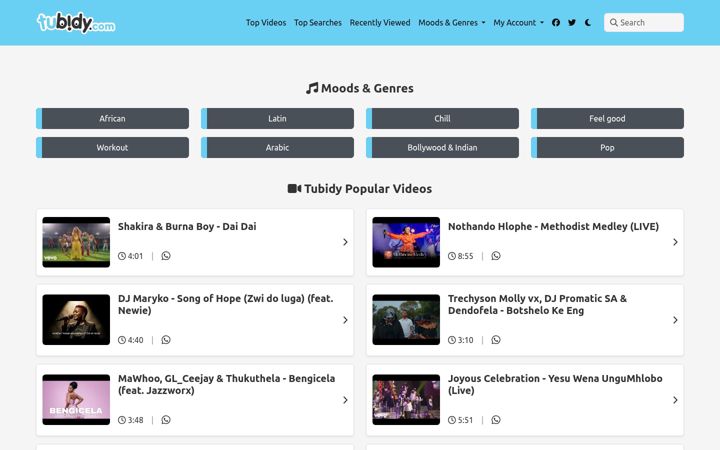Click the 4:01 duration on the Dai Dai video
This screenshot has width=720, height=450.
coord(130,256)
